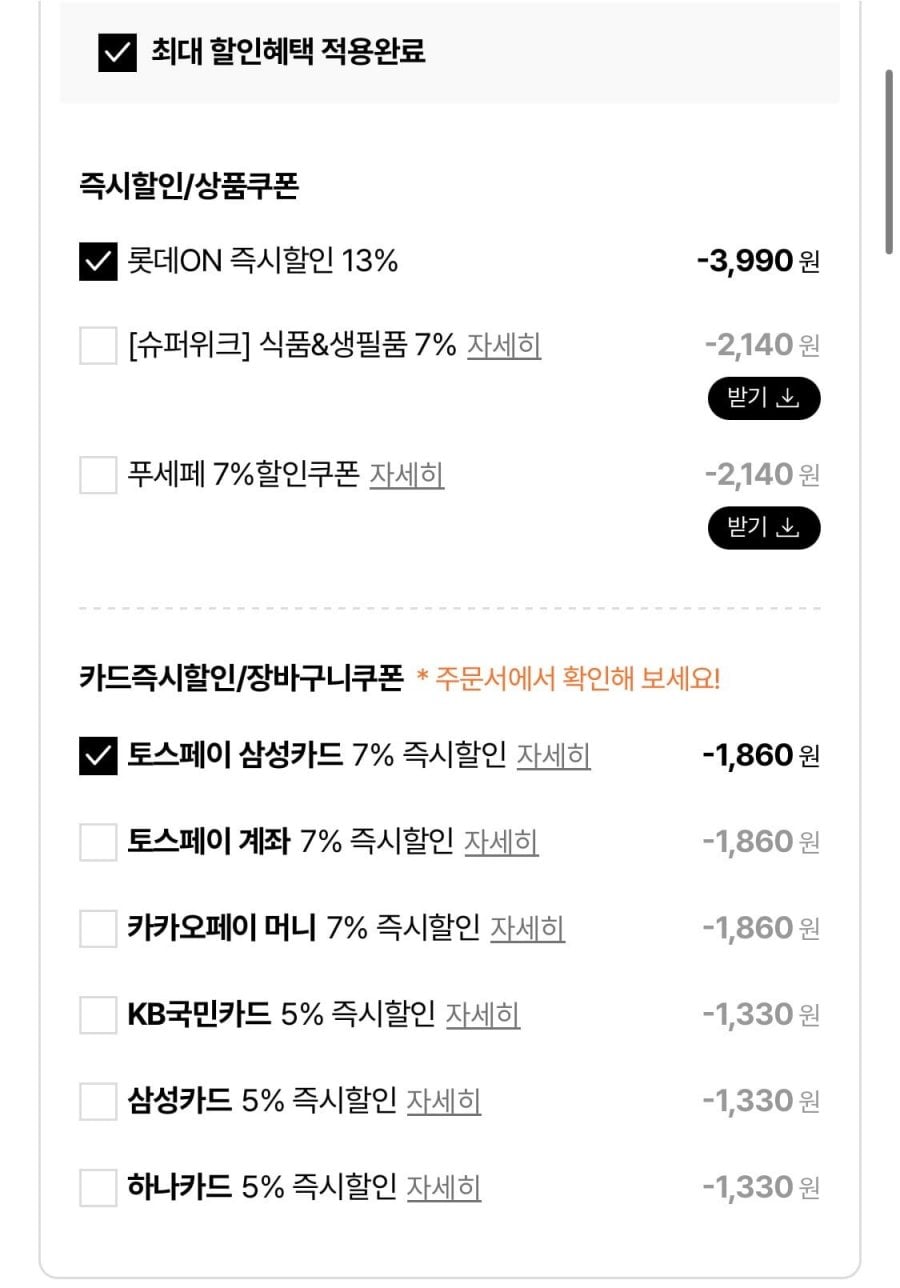Show 자세히 details for 카카오페이 머니

pyautogui.click(x=527, y=929)
